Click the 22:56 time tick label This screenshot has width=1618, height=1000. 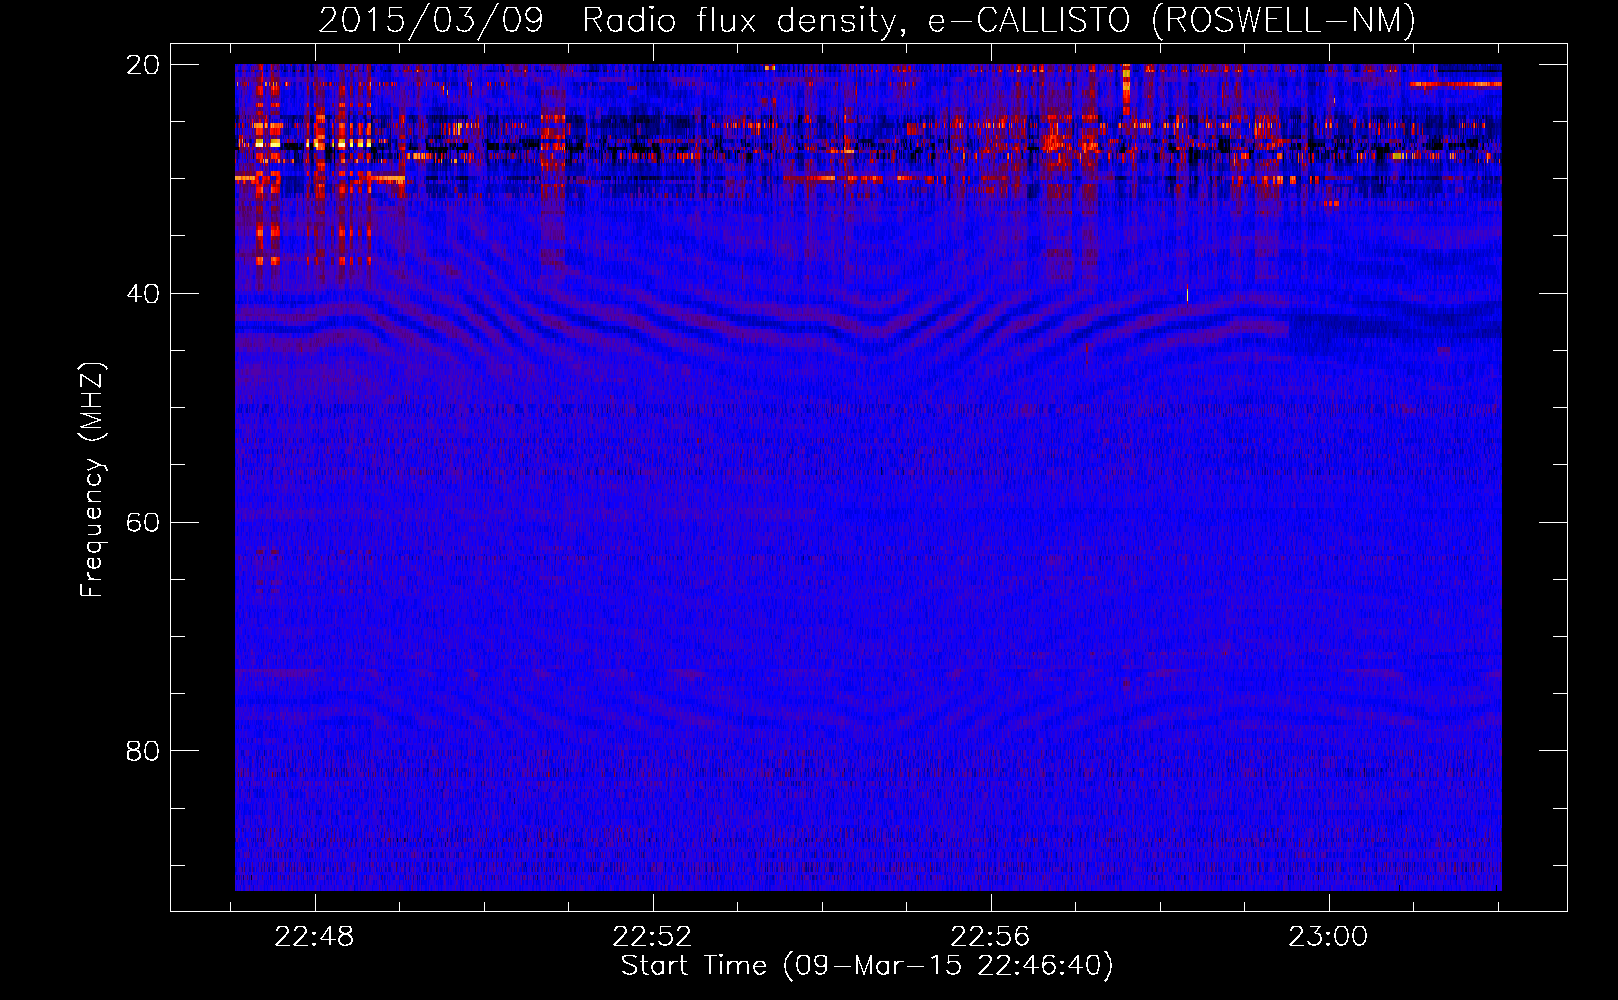[x=990, y=937]
